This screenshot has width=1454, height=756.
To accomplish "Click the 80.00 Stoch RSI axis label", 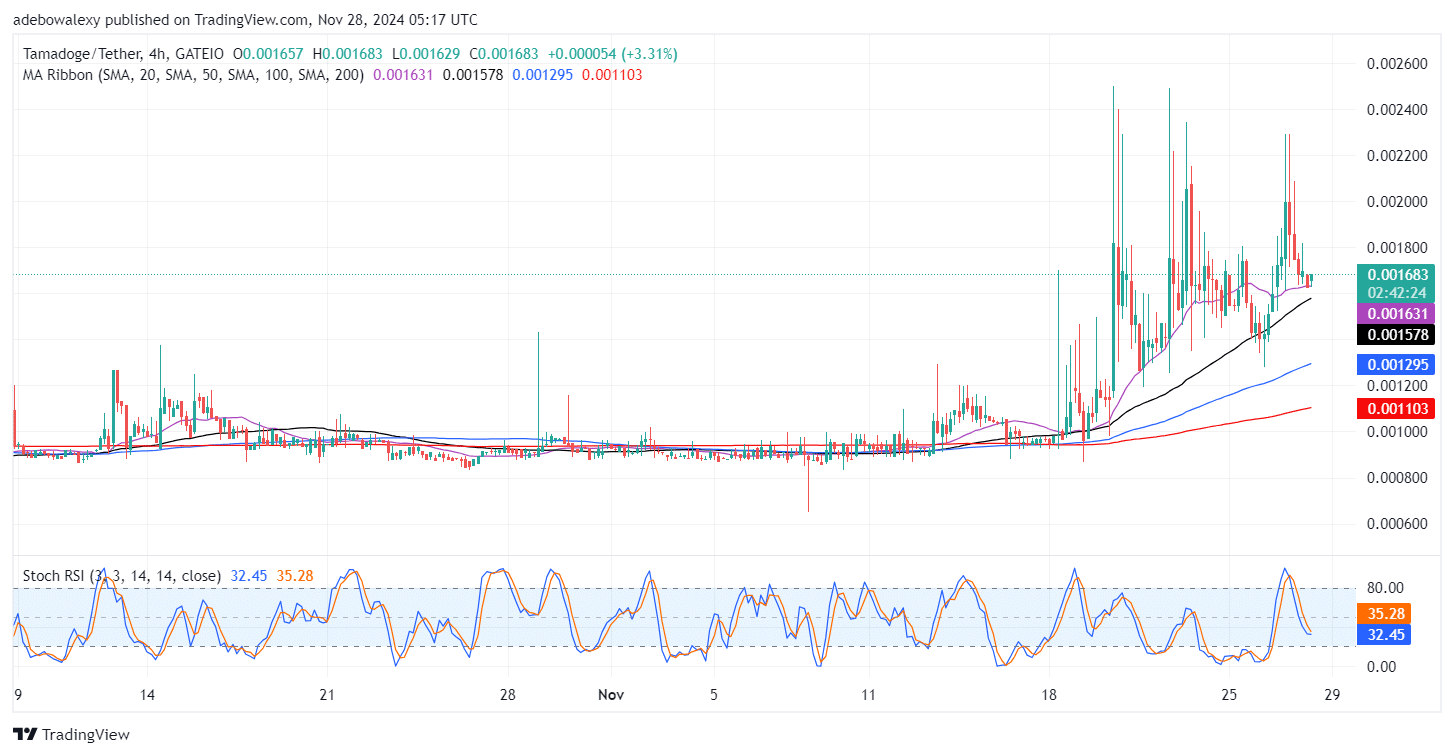I will [1385, 588].
